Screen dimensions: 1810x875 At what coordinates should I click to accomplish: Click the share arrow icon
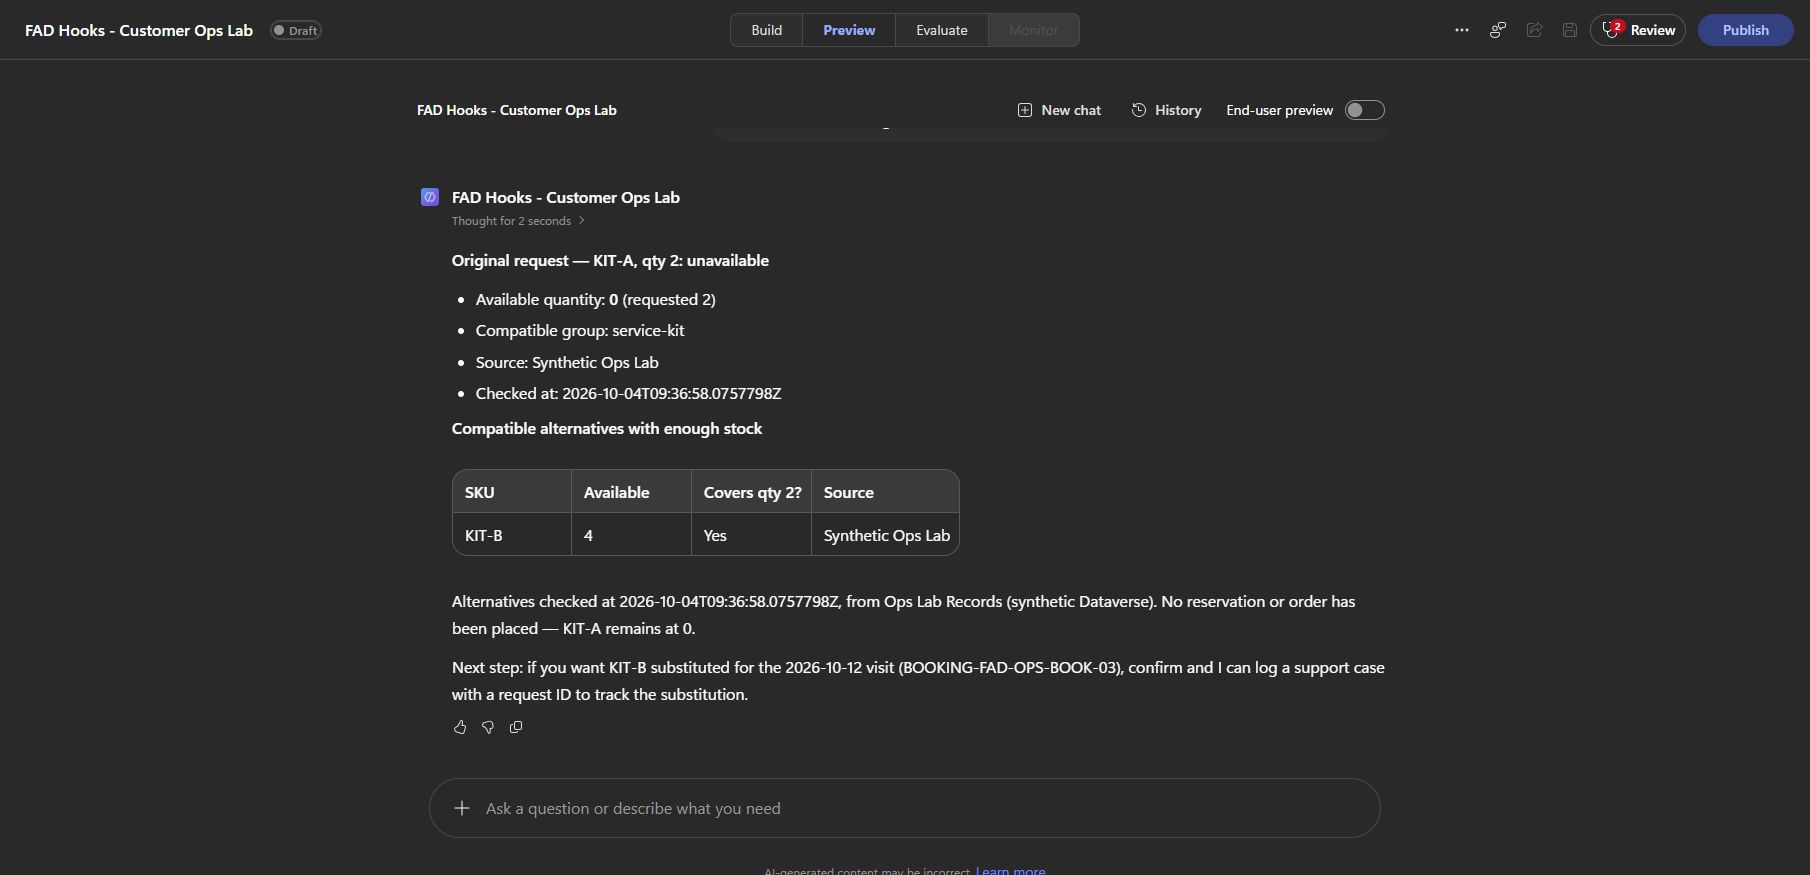coord(1534,30)
